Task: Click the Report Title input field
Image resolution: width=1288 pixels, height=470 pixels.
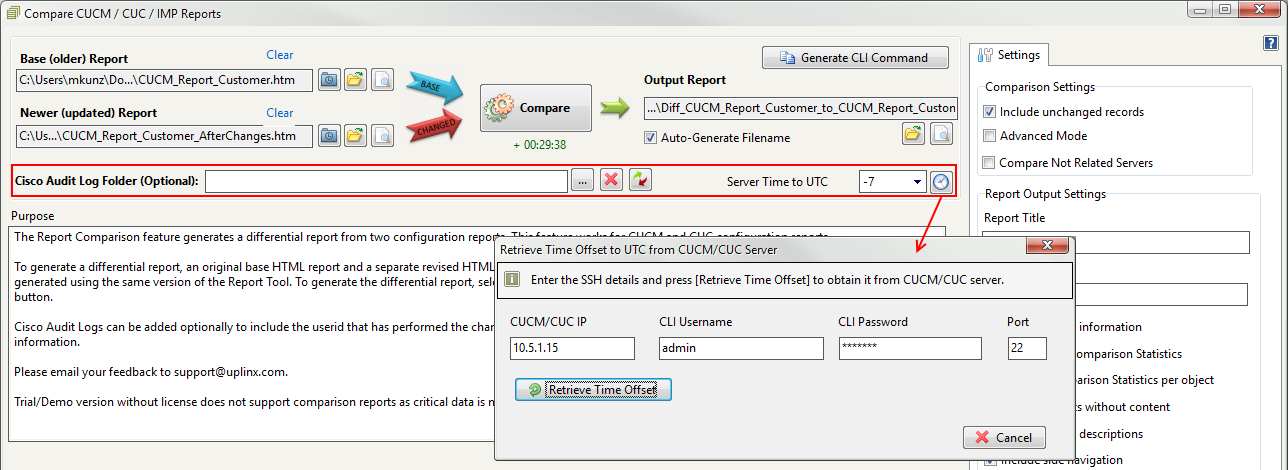Action: 1116,243
